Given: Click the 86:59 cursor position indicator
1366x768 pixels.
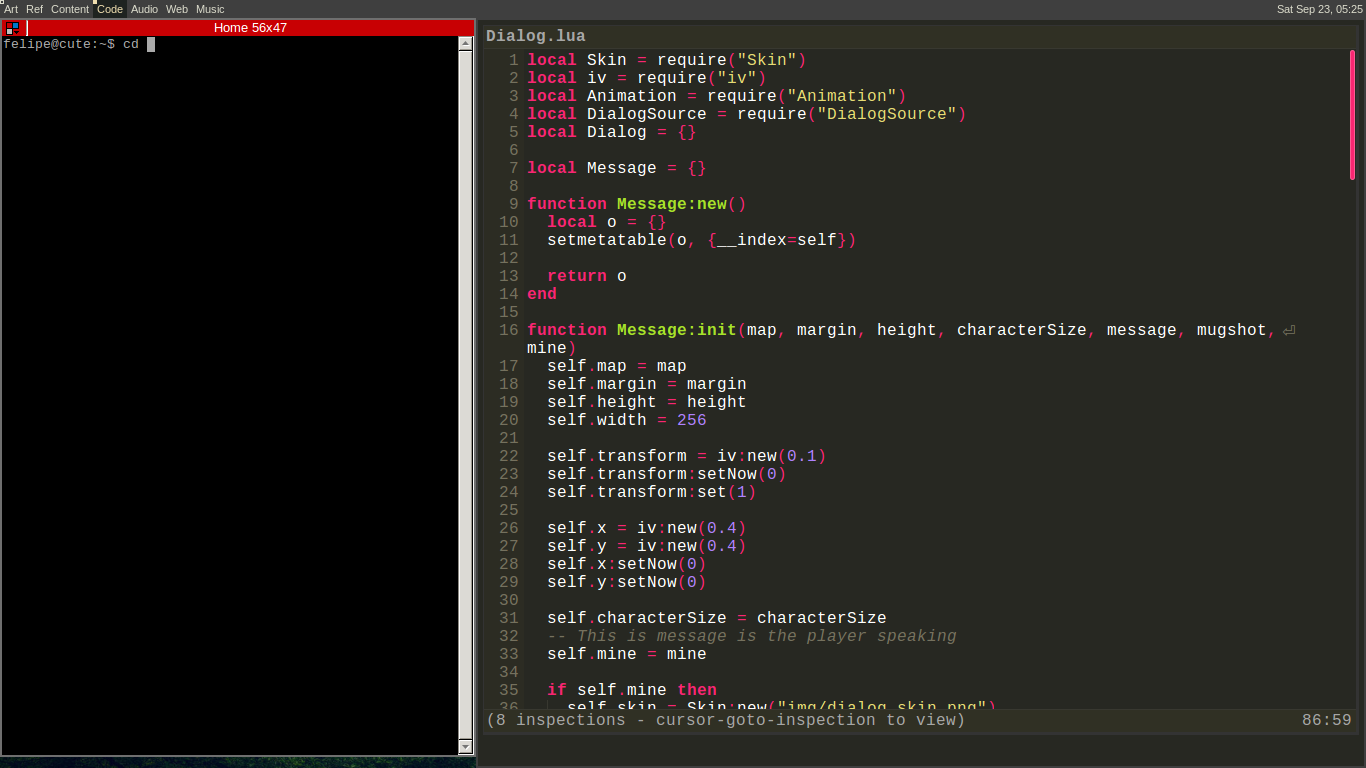Looking at the screenshot, I should [1326, 720].
